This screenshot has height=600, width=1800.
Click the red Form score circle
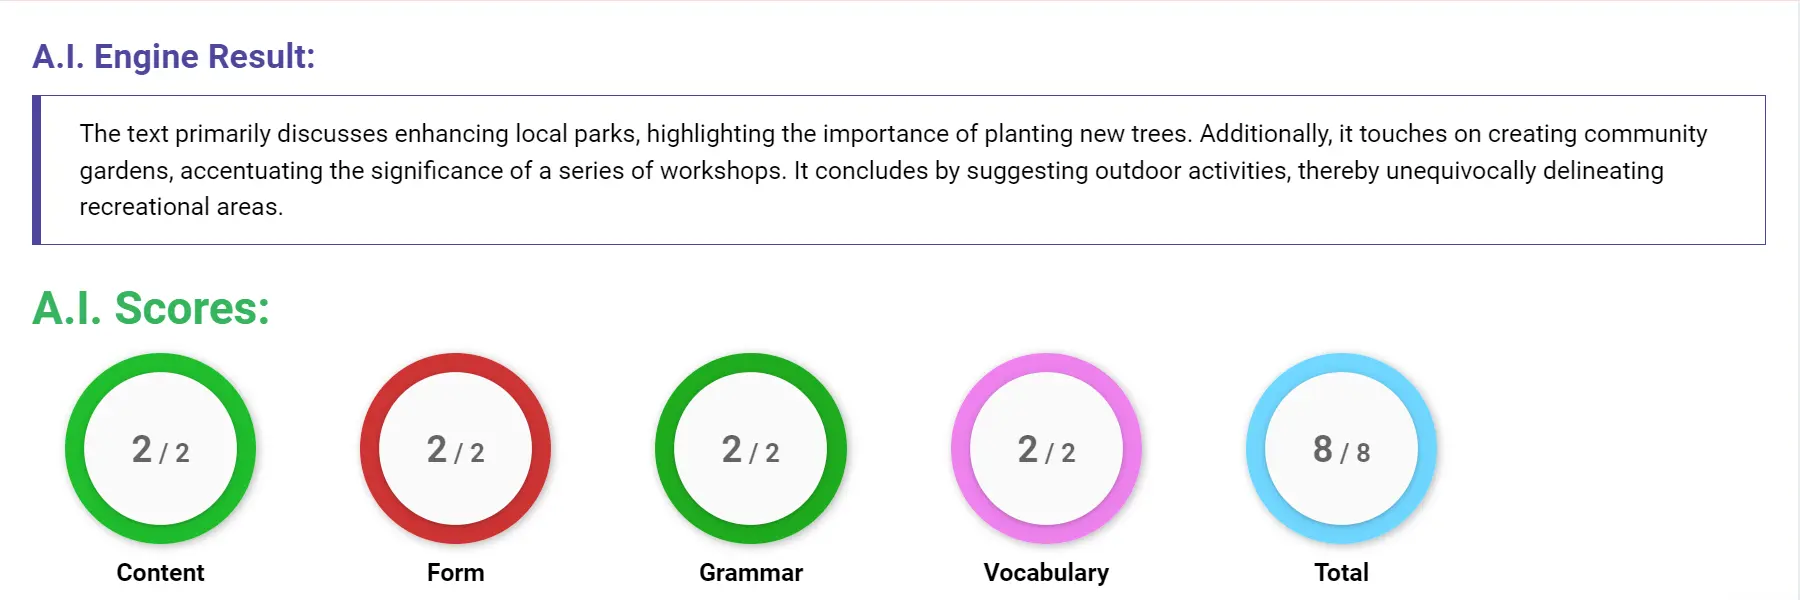coord(455,450)
